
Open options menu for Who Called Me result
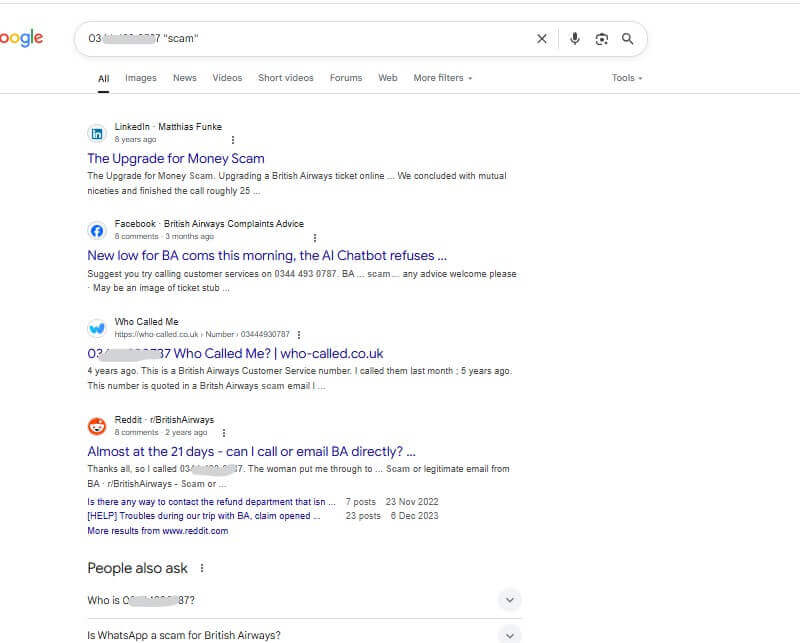(x=299, y=335)
